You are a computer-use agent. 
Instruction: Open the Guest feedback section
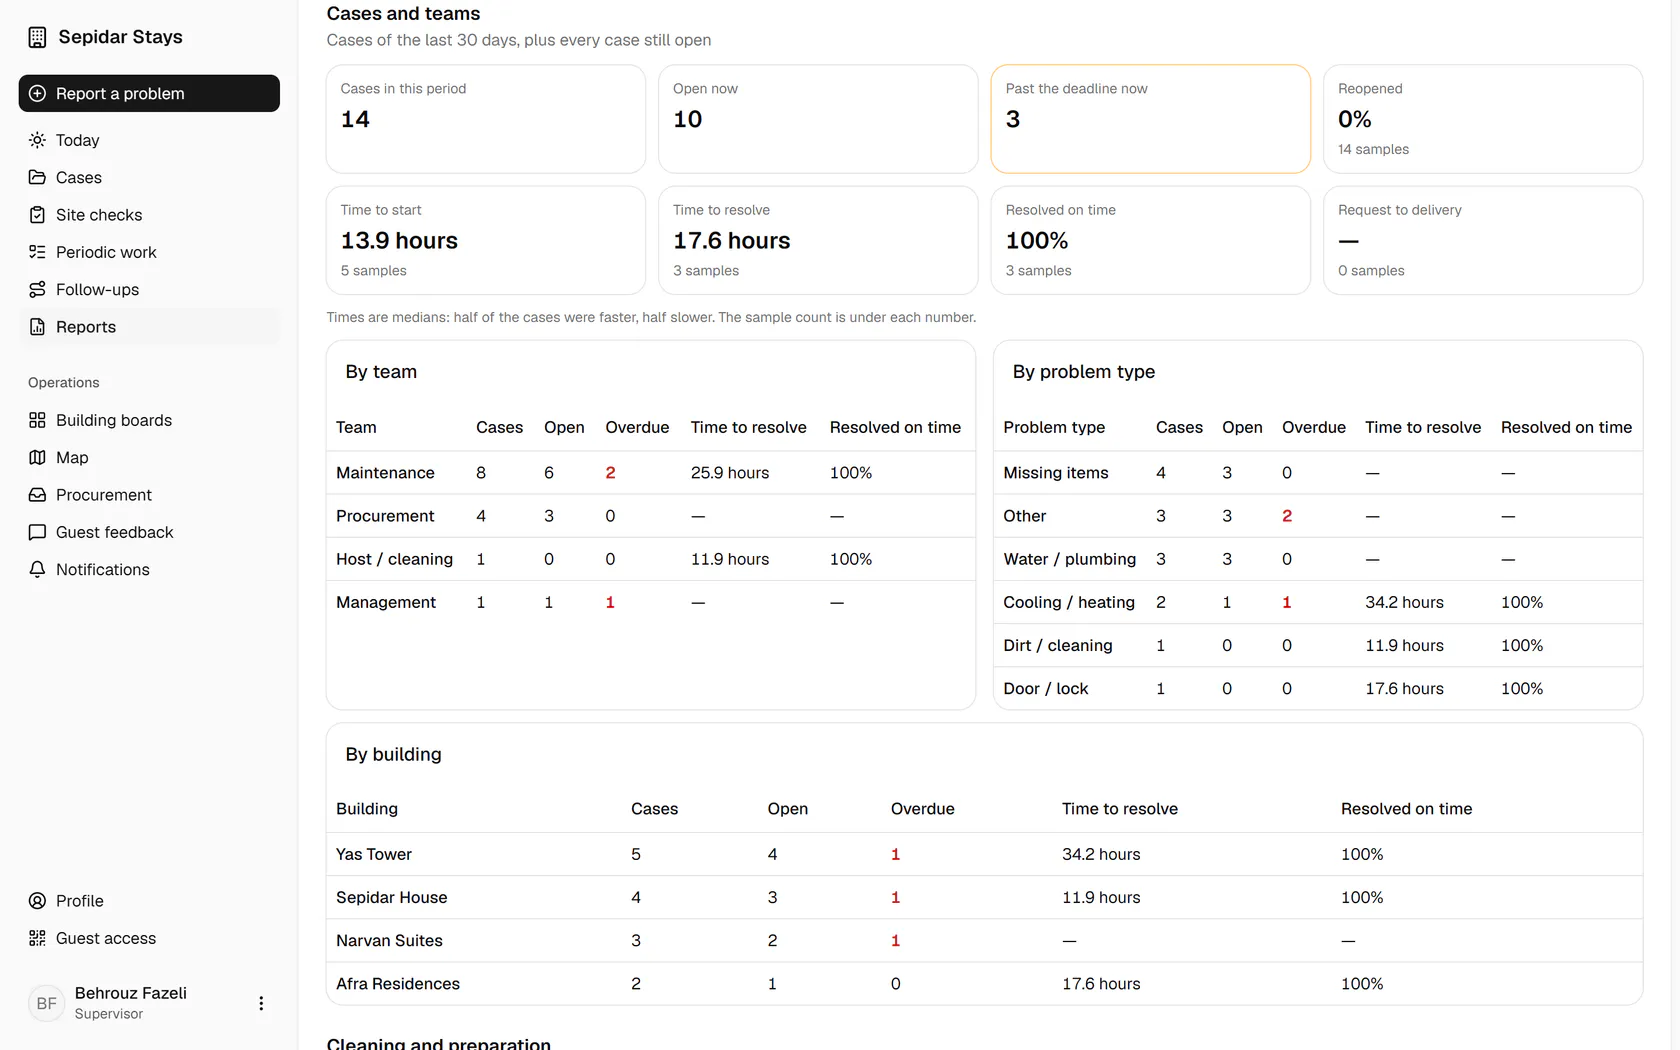tap(149, 532)
